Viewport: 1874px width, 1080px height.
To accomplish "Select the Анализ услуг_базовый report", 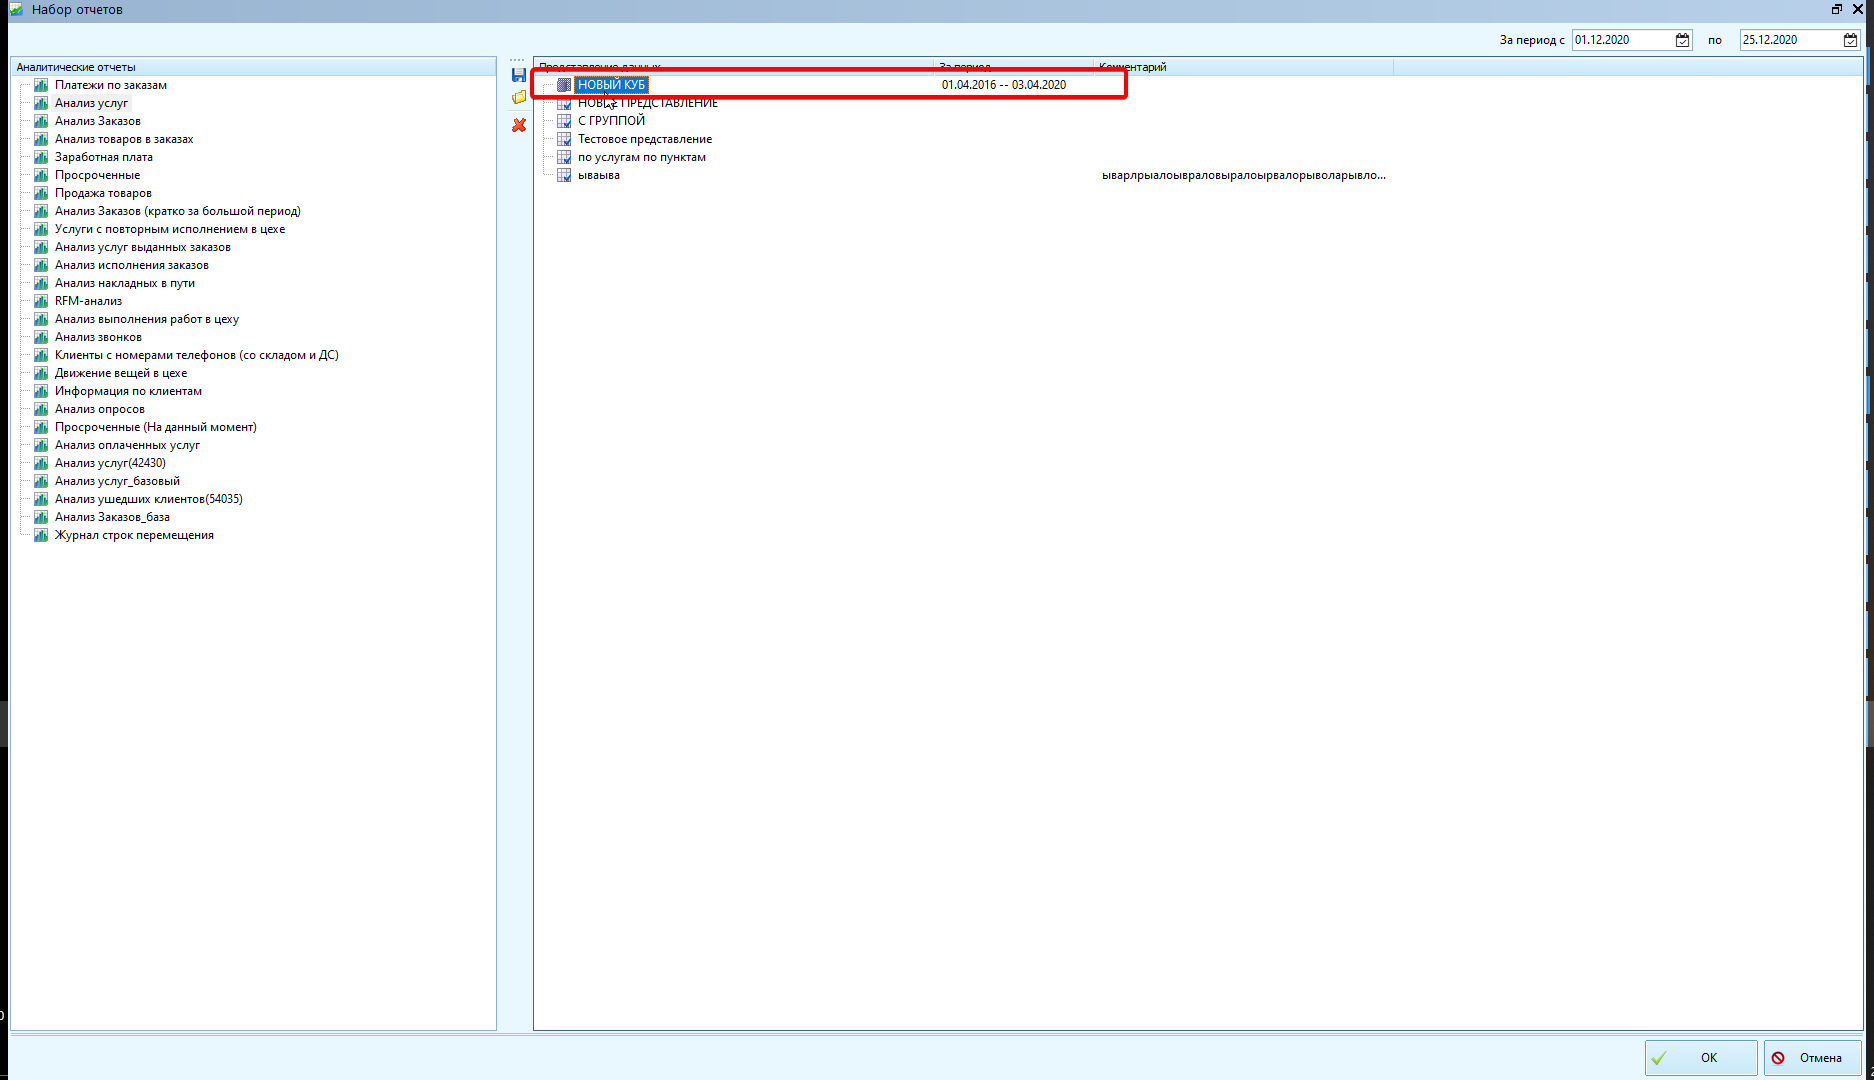I will pos(117,481).
